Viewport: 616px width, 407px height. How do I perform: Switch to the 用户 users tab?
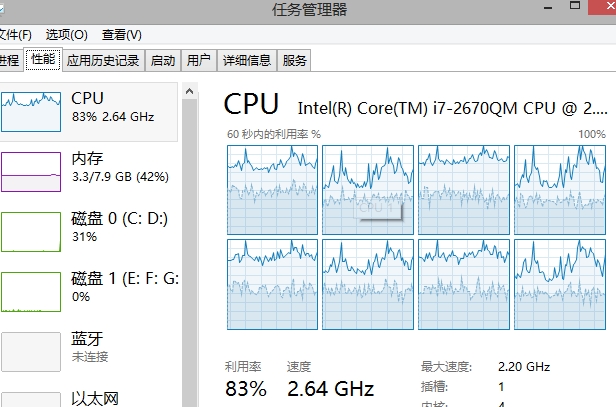(x=198, y=60)
